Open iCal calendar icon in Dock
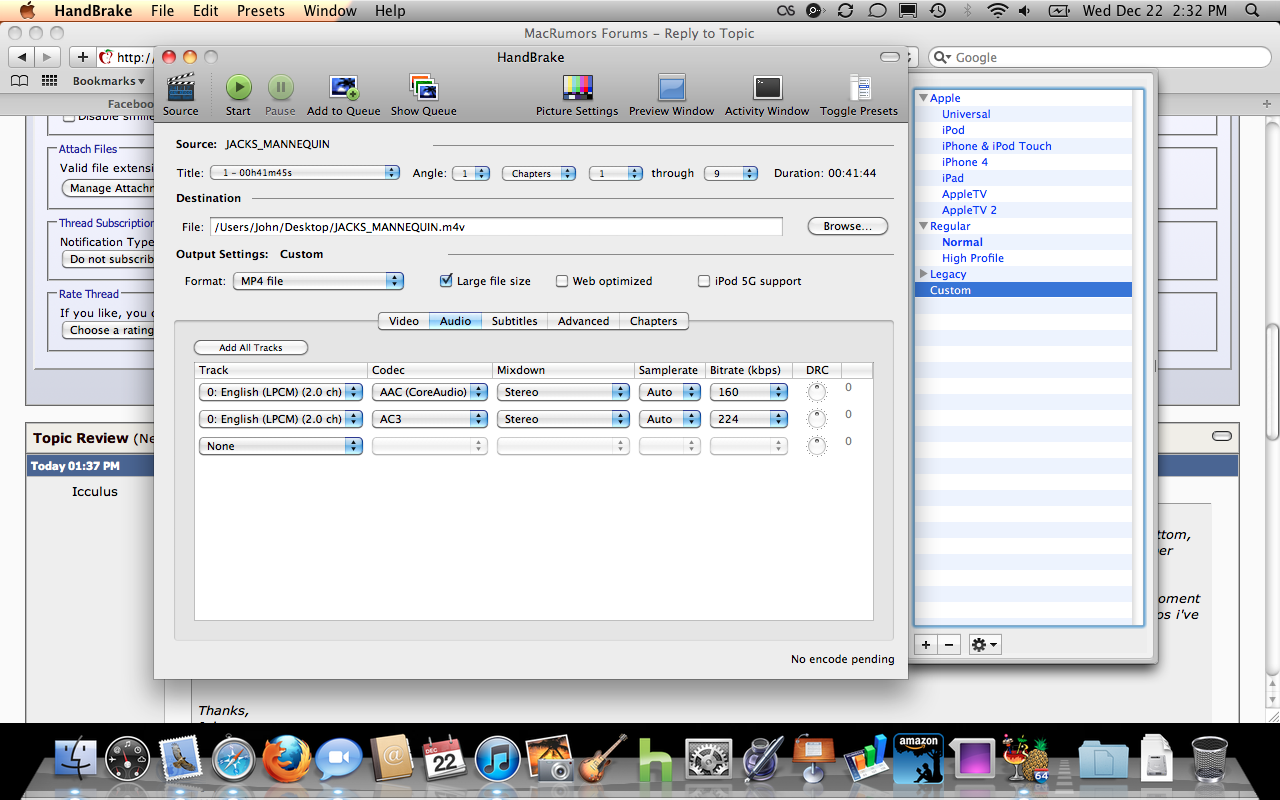Viewport: 1280px width, 800px height. [x=445, y=760]
